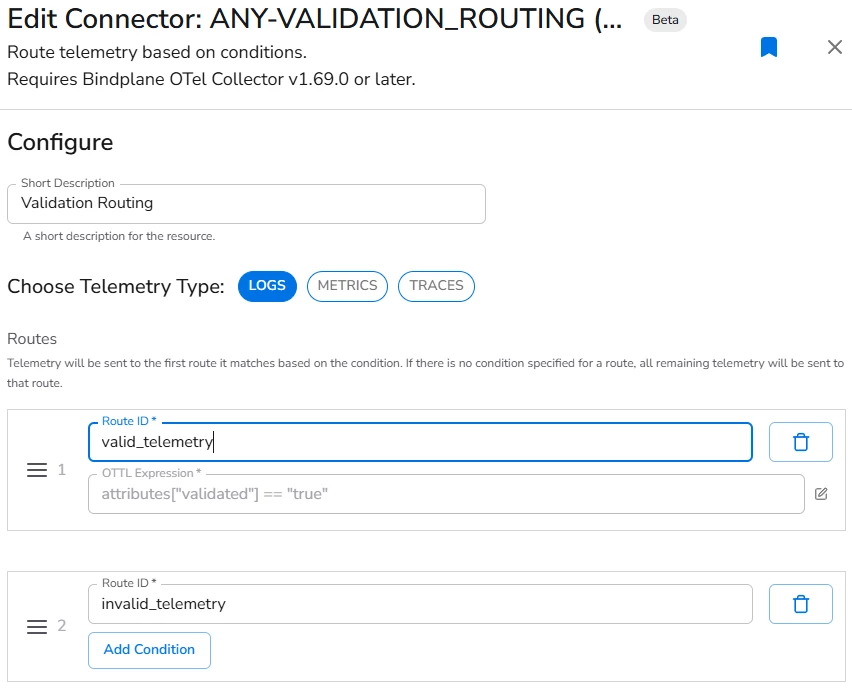Click the close X on the dialog

pos(835,47)
